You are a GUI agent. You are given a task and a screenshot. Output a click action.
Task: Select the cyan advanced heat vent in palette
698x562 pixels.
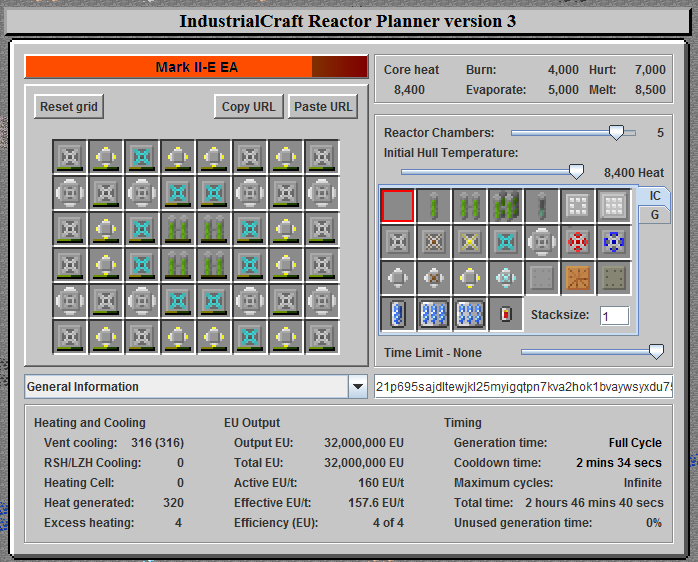(x=505, y=242)
